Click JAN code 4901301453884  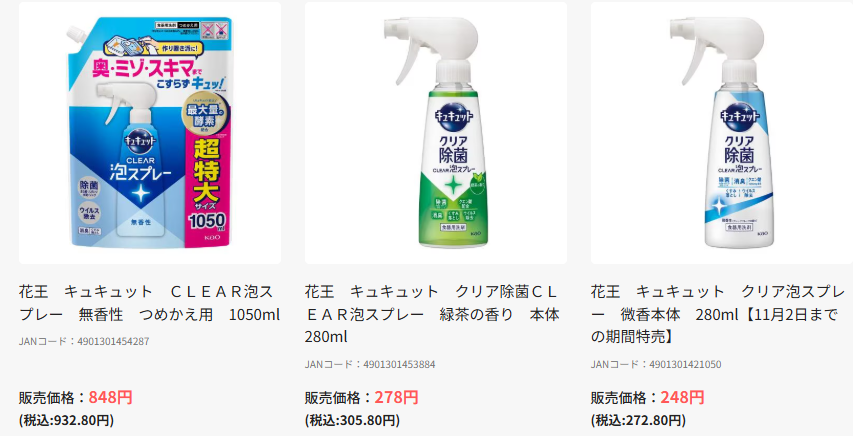tap(370, 364)
